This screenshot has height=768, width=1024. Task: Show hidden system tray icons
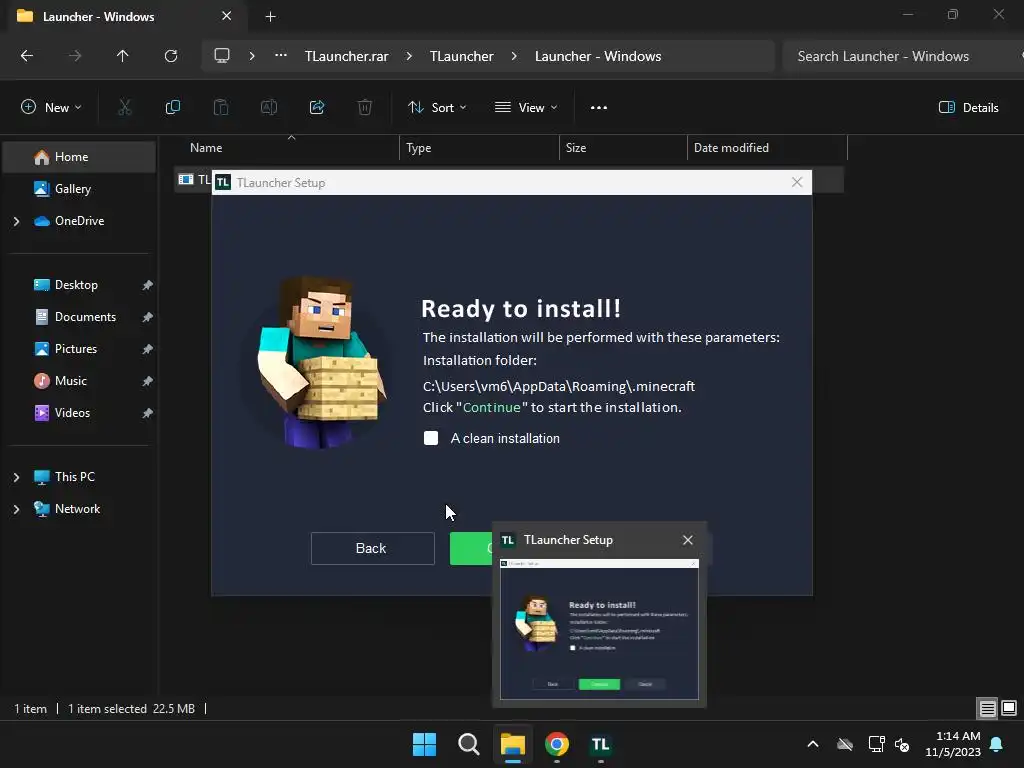813,744
